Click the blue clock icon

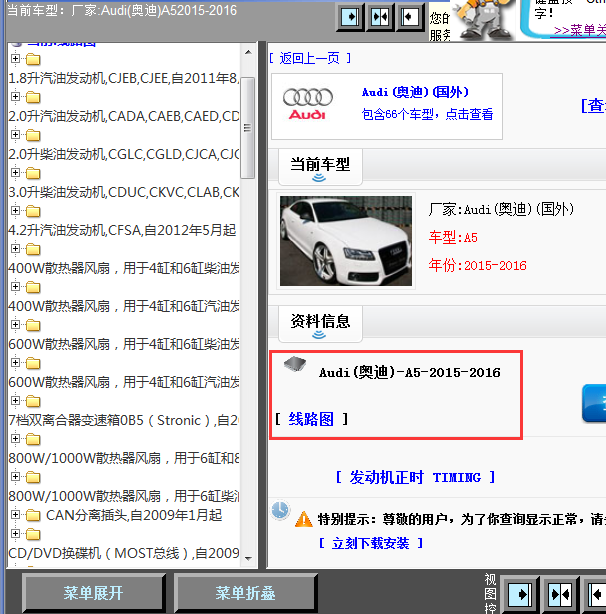pyautogui.click(x=280, y=510)
